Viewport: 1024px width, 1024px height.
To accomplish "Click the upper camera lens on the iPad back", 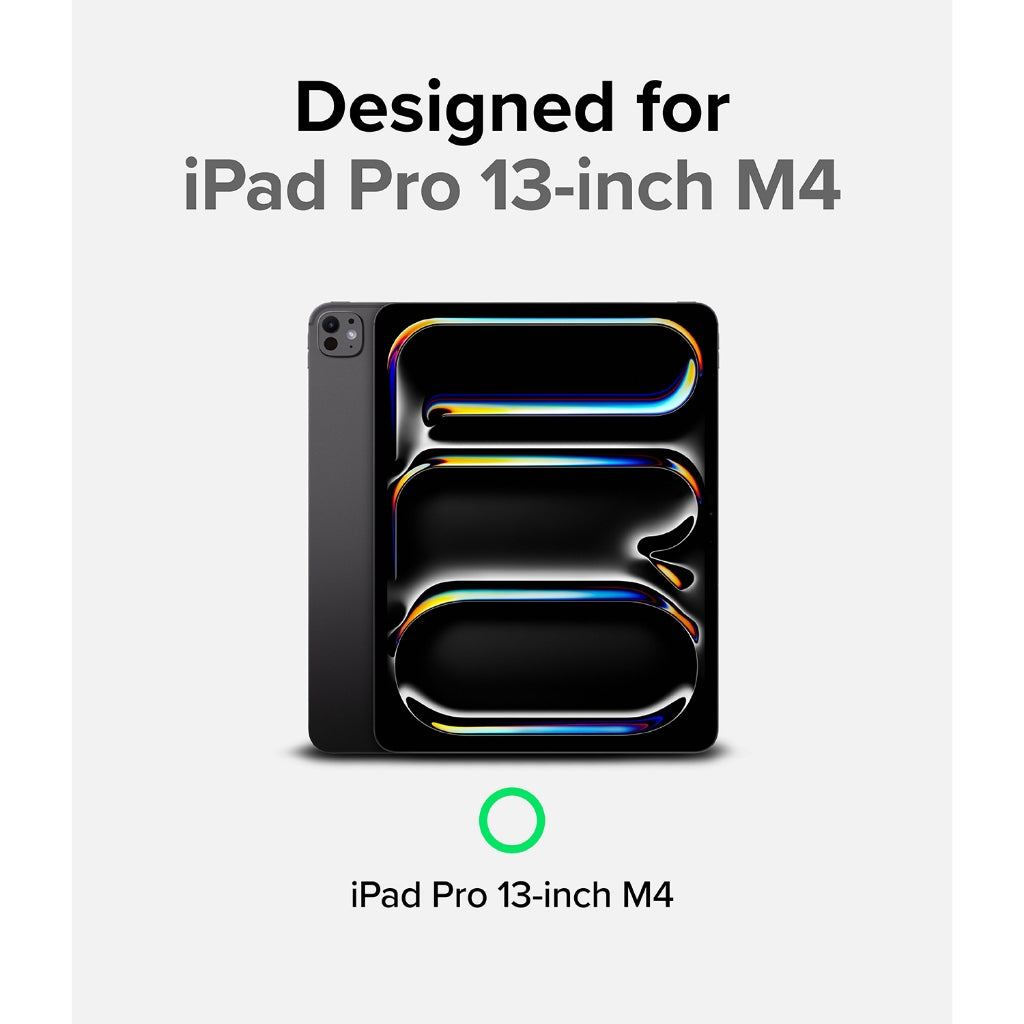I will pyautogui.click(x=331, y=325).
